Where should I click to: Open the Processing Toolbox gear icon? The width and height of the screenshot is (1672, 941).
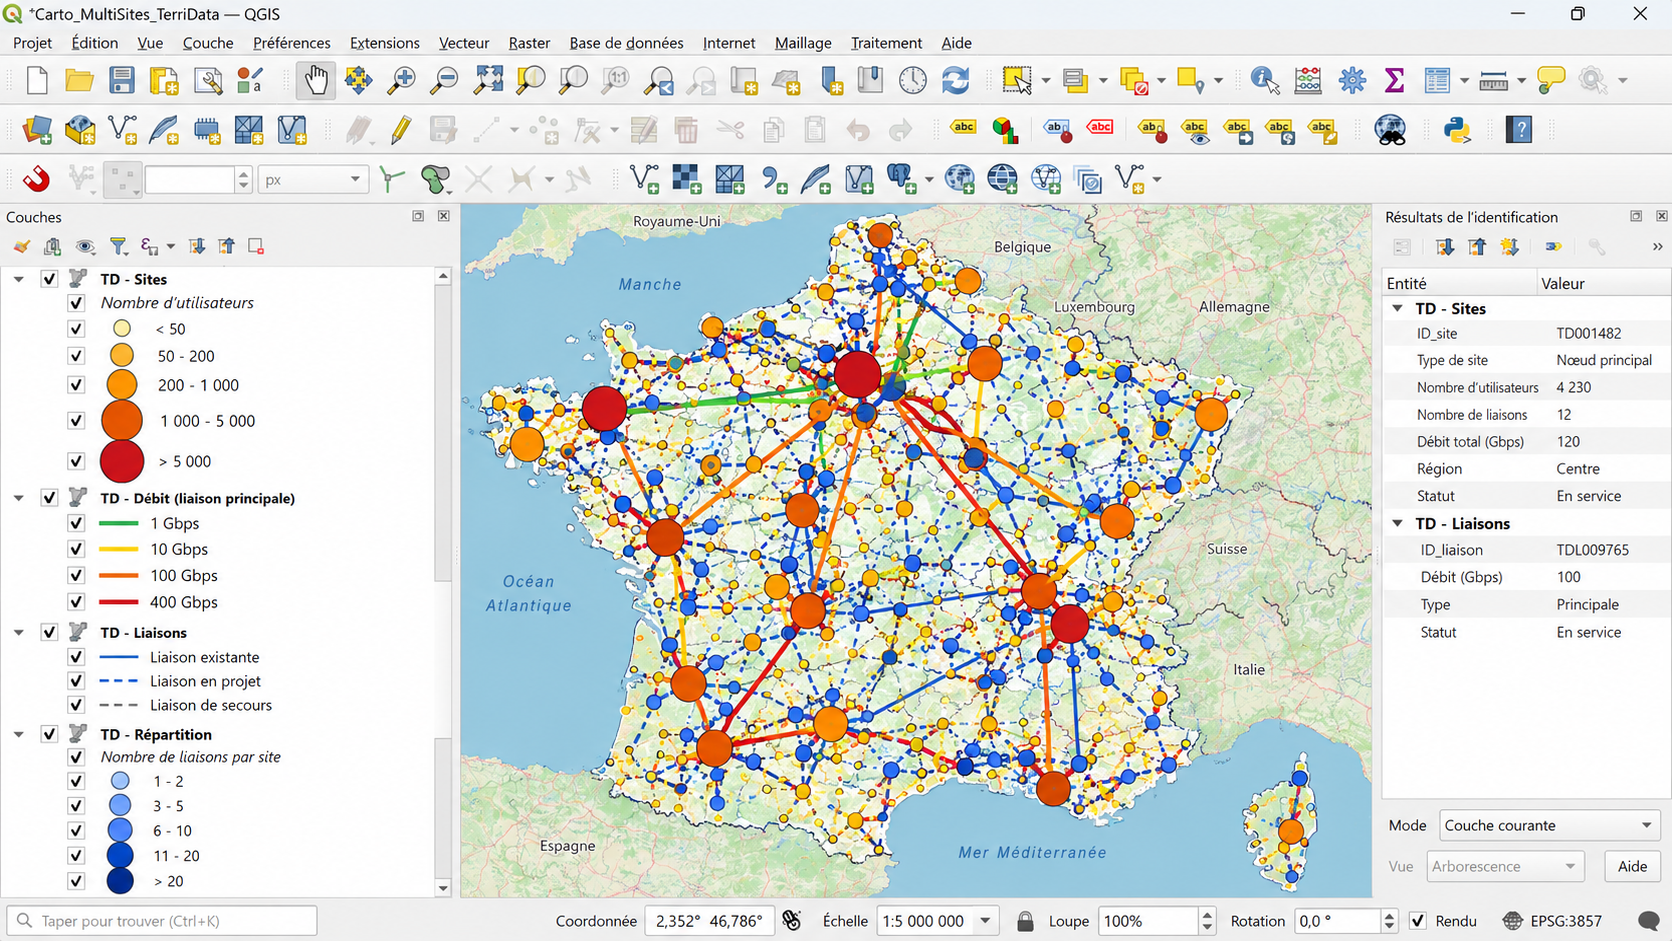coord(1352,80)
